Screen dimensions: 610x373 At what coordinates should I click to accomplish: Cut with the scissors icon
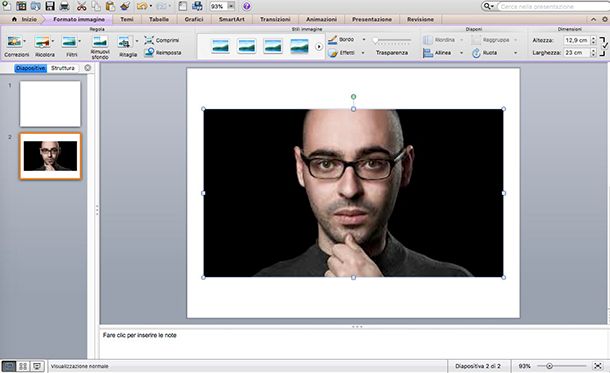point(81,6)
